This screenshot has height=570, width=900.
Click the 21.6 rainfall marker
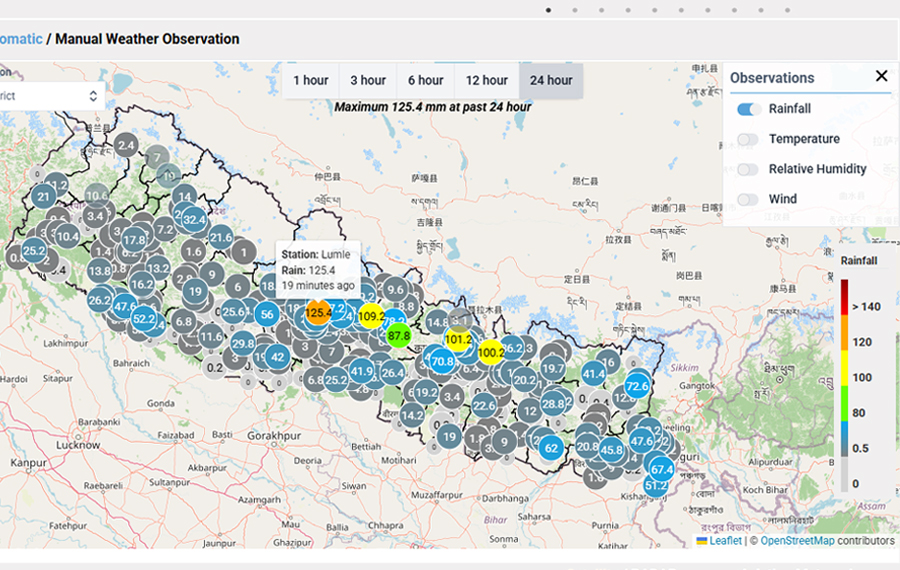pyautogui.click(x=221, y=237)
